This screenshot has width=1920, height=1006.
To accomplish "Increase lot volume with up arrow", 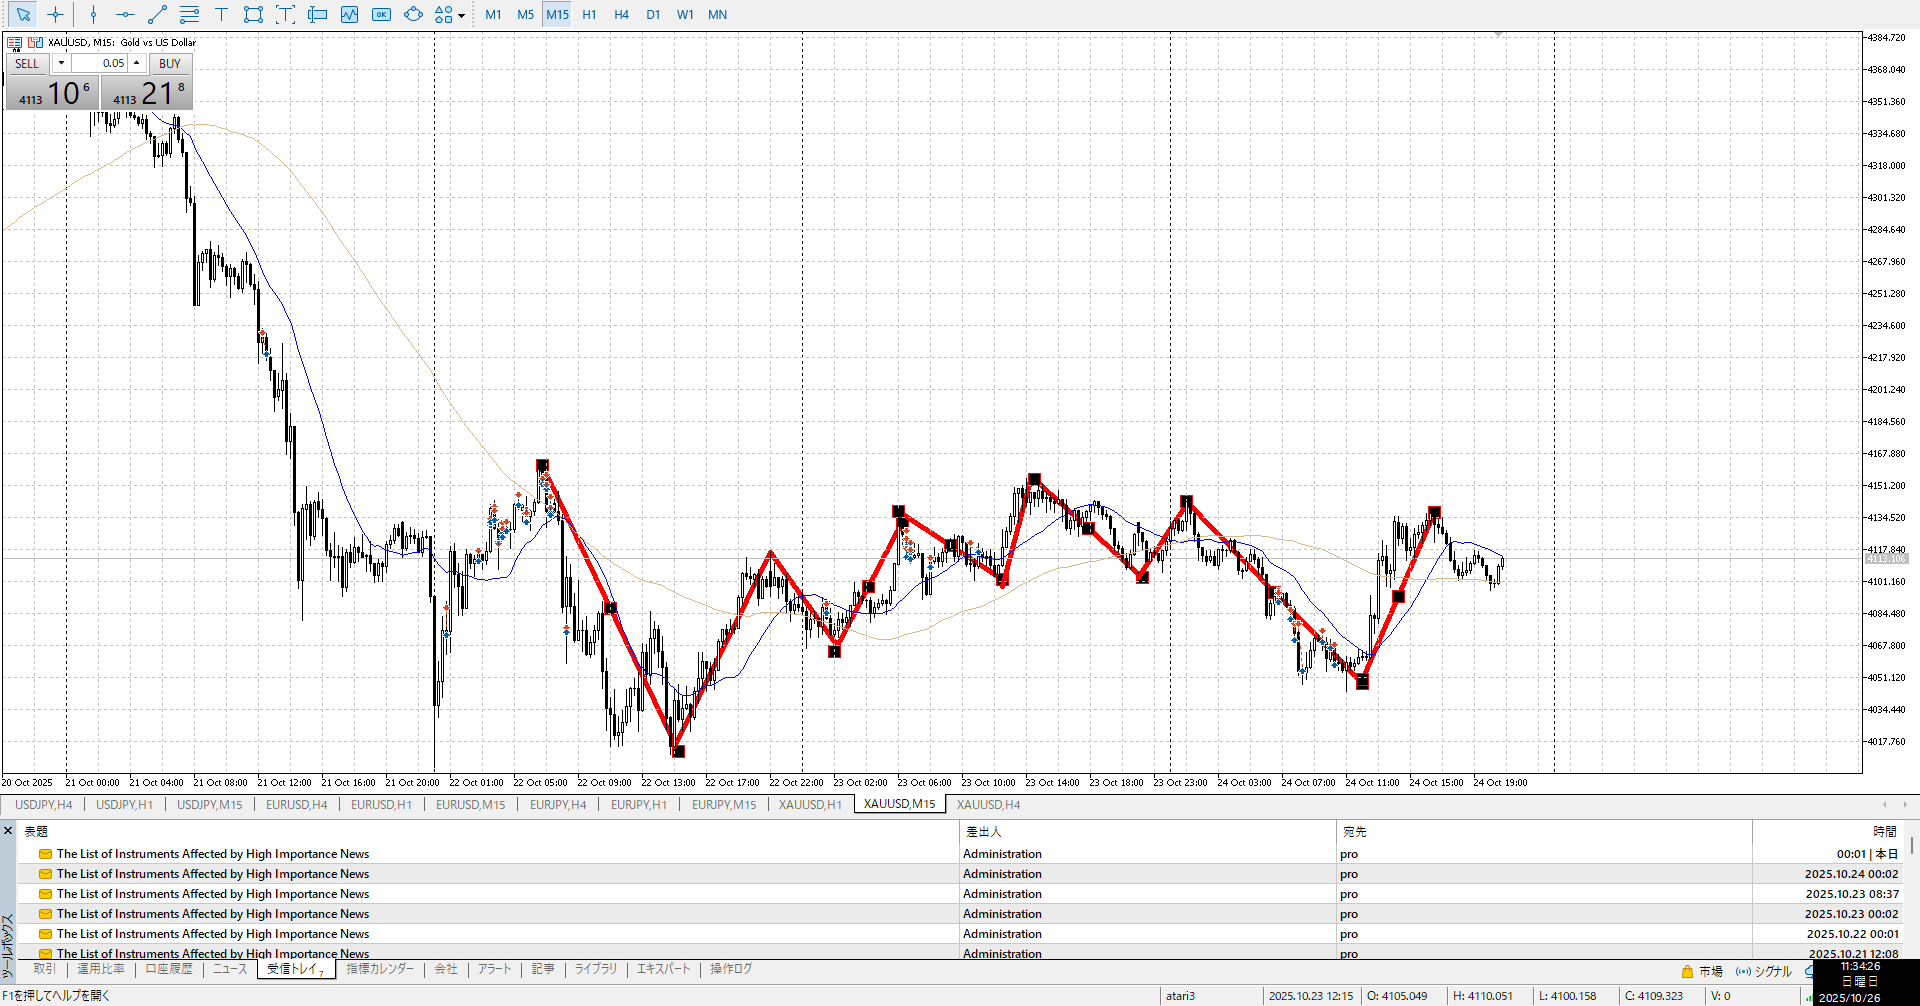I will 137,63.
